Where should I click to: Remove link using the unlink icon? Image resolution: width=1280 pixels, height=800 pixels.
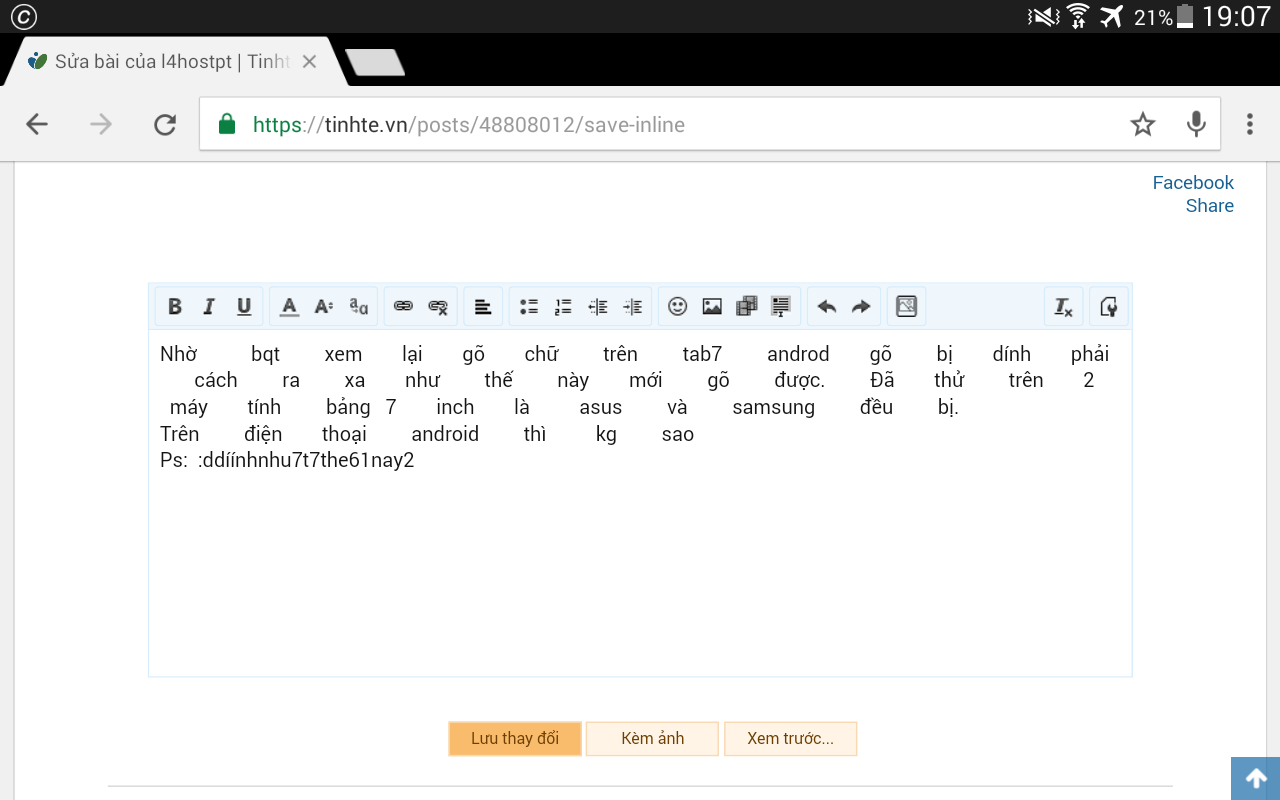coord(438,307)
